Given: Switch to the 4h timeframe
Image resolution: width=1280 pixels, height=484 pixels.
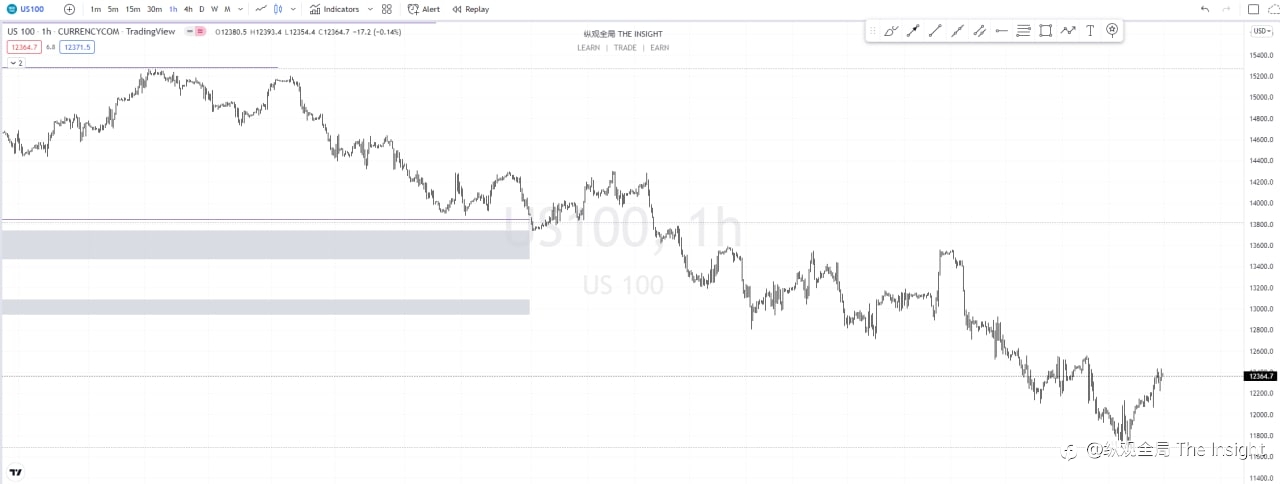Looking at the screenshot, I should click(x=188, y=9).
